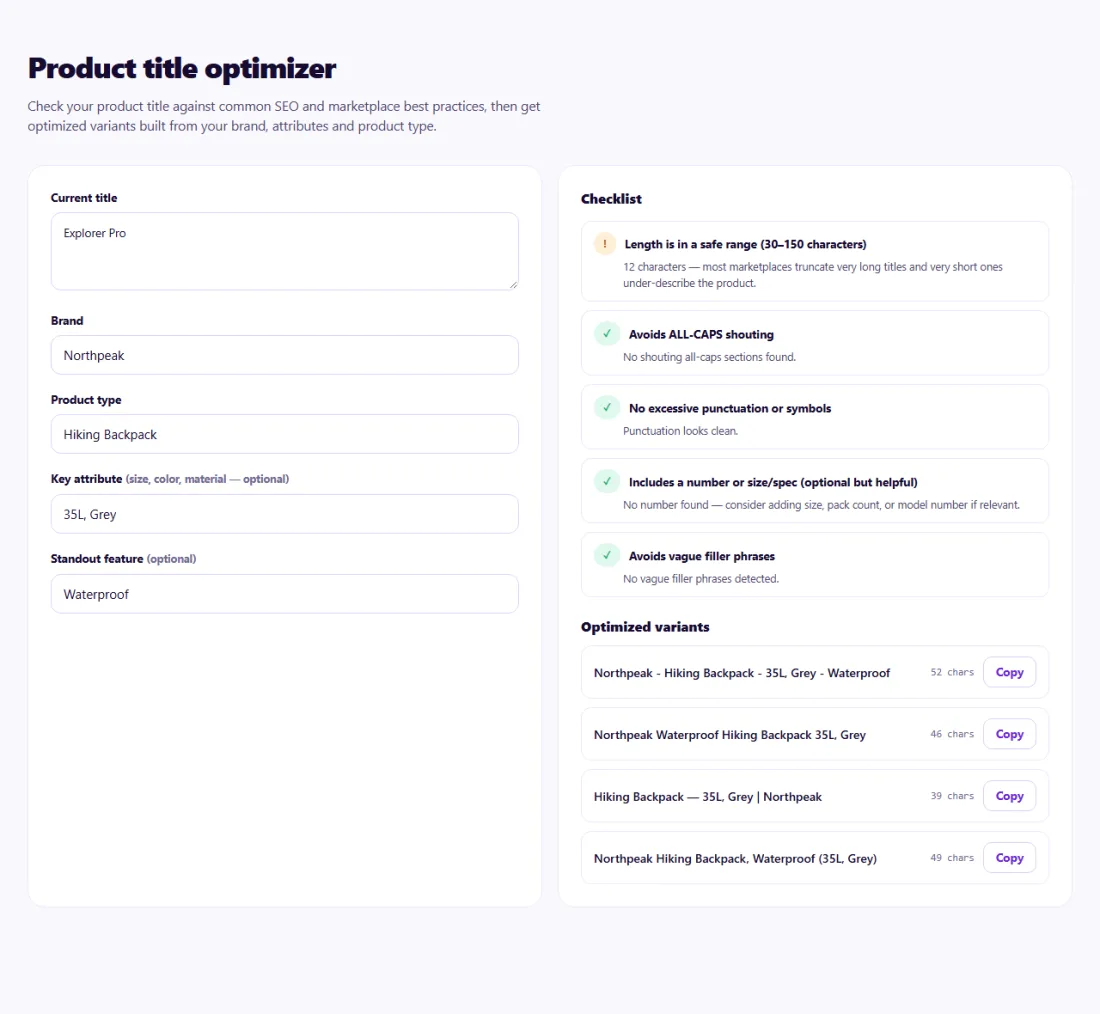
Task: Click the checkmark icon for number/size check
Action: click(607, 481)
